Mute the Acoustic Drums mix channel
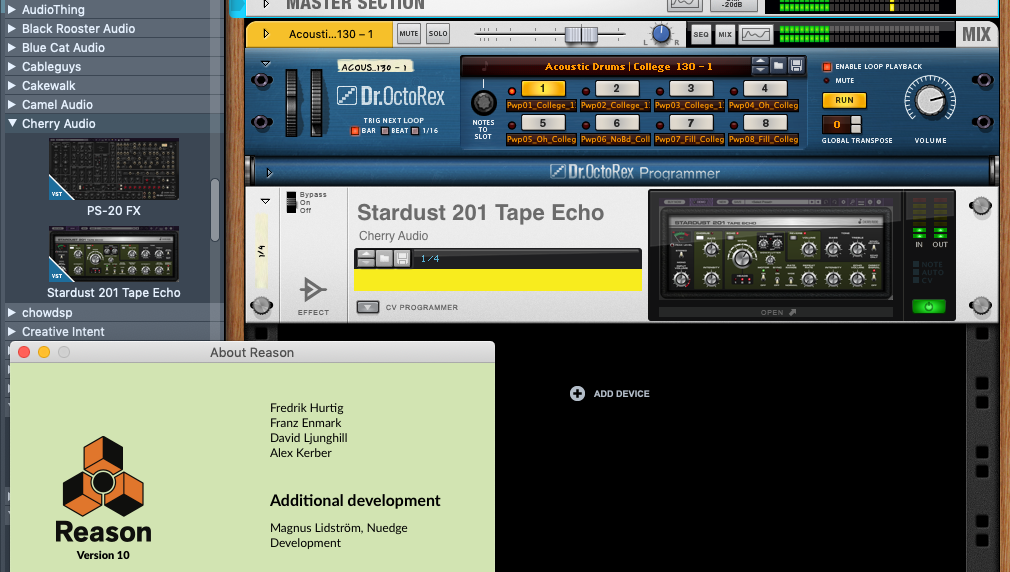This screenshot has width=1010, height=572. (x=408, y=33)
